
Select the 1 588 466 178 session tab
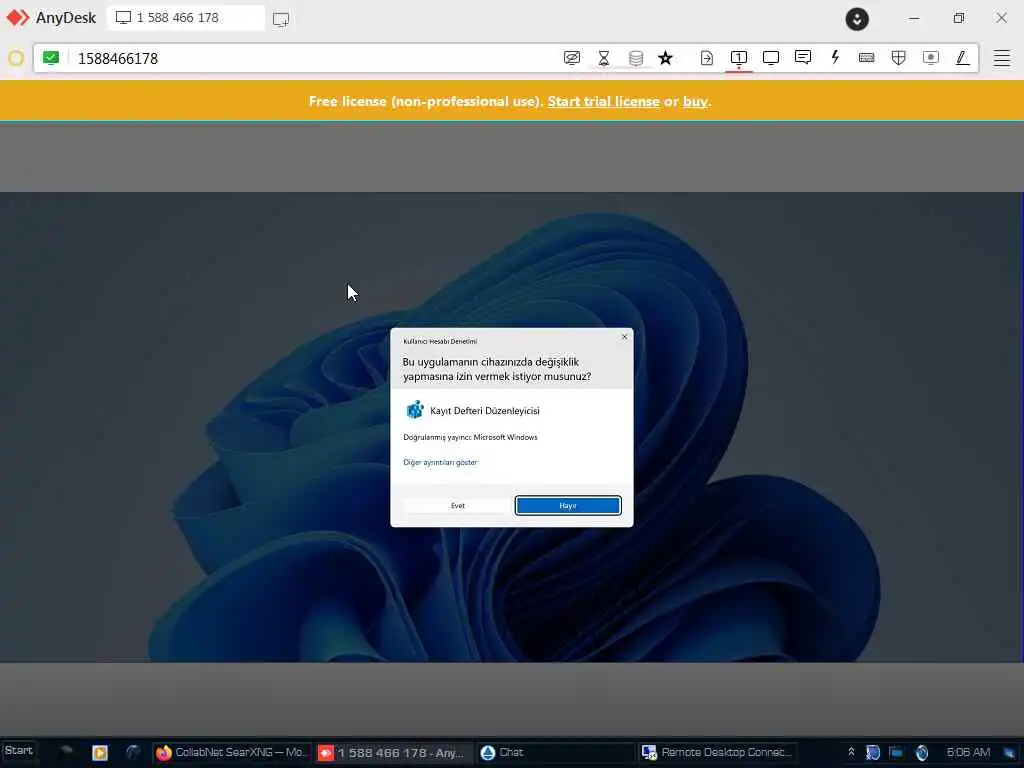point(186,18)
